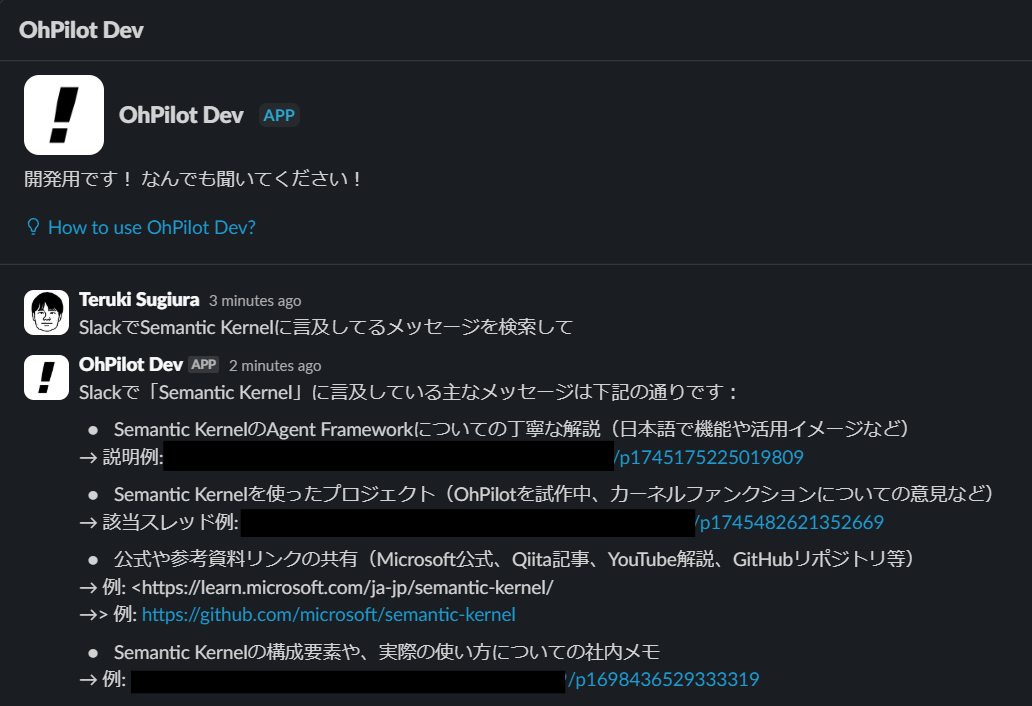Open the How to use OhPilot Dev? link
The image size is (1032, 706).
coord(151,228)
